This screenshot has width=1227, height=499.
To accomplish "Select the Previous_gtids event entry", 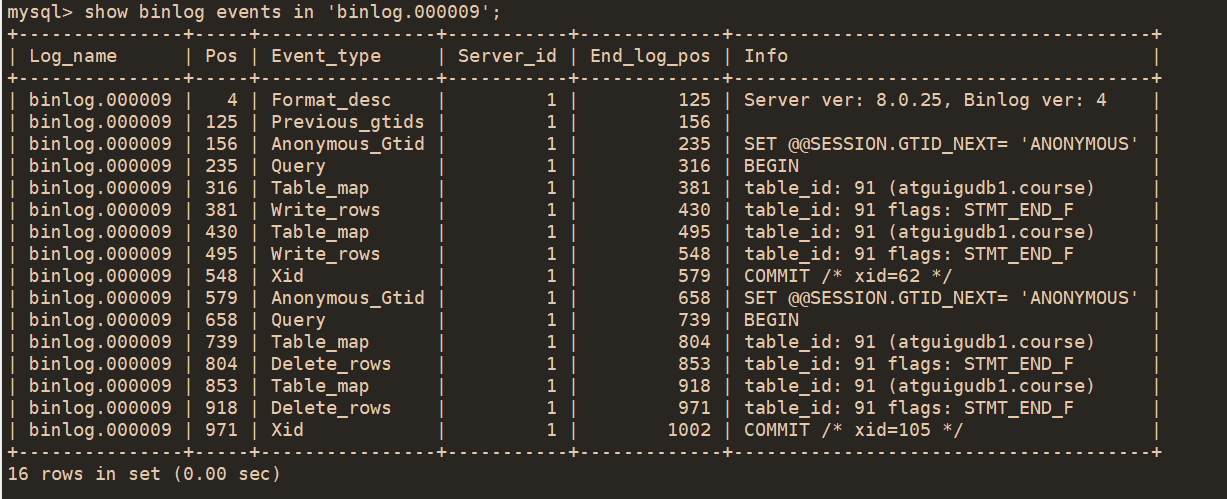I will click(x=347, y=122).
